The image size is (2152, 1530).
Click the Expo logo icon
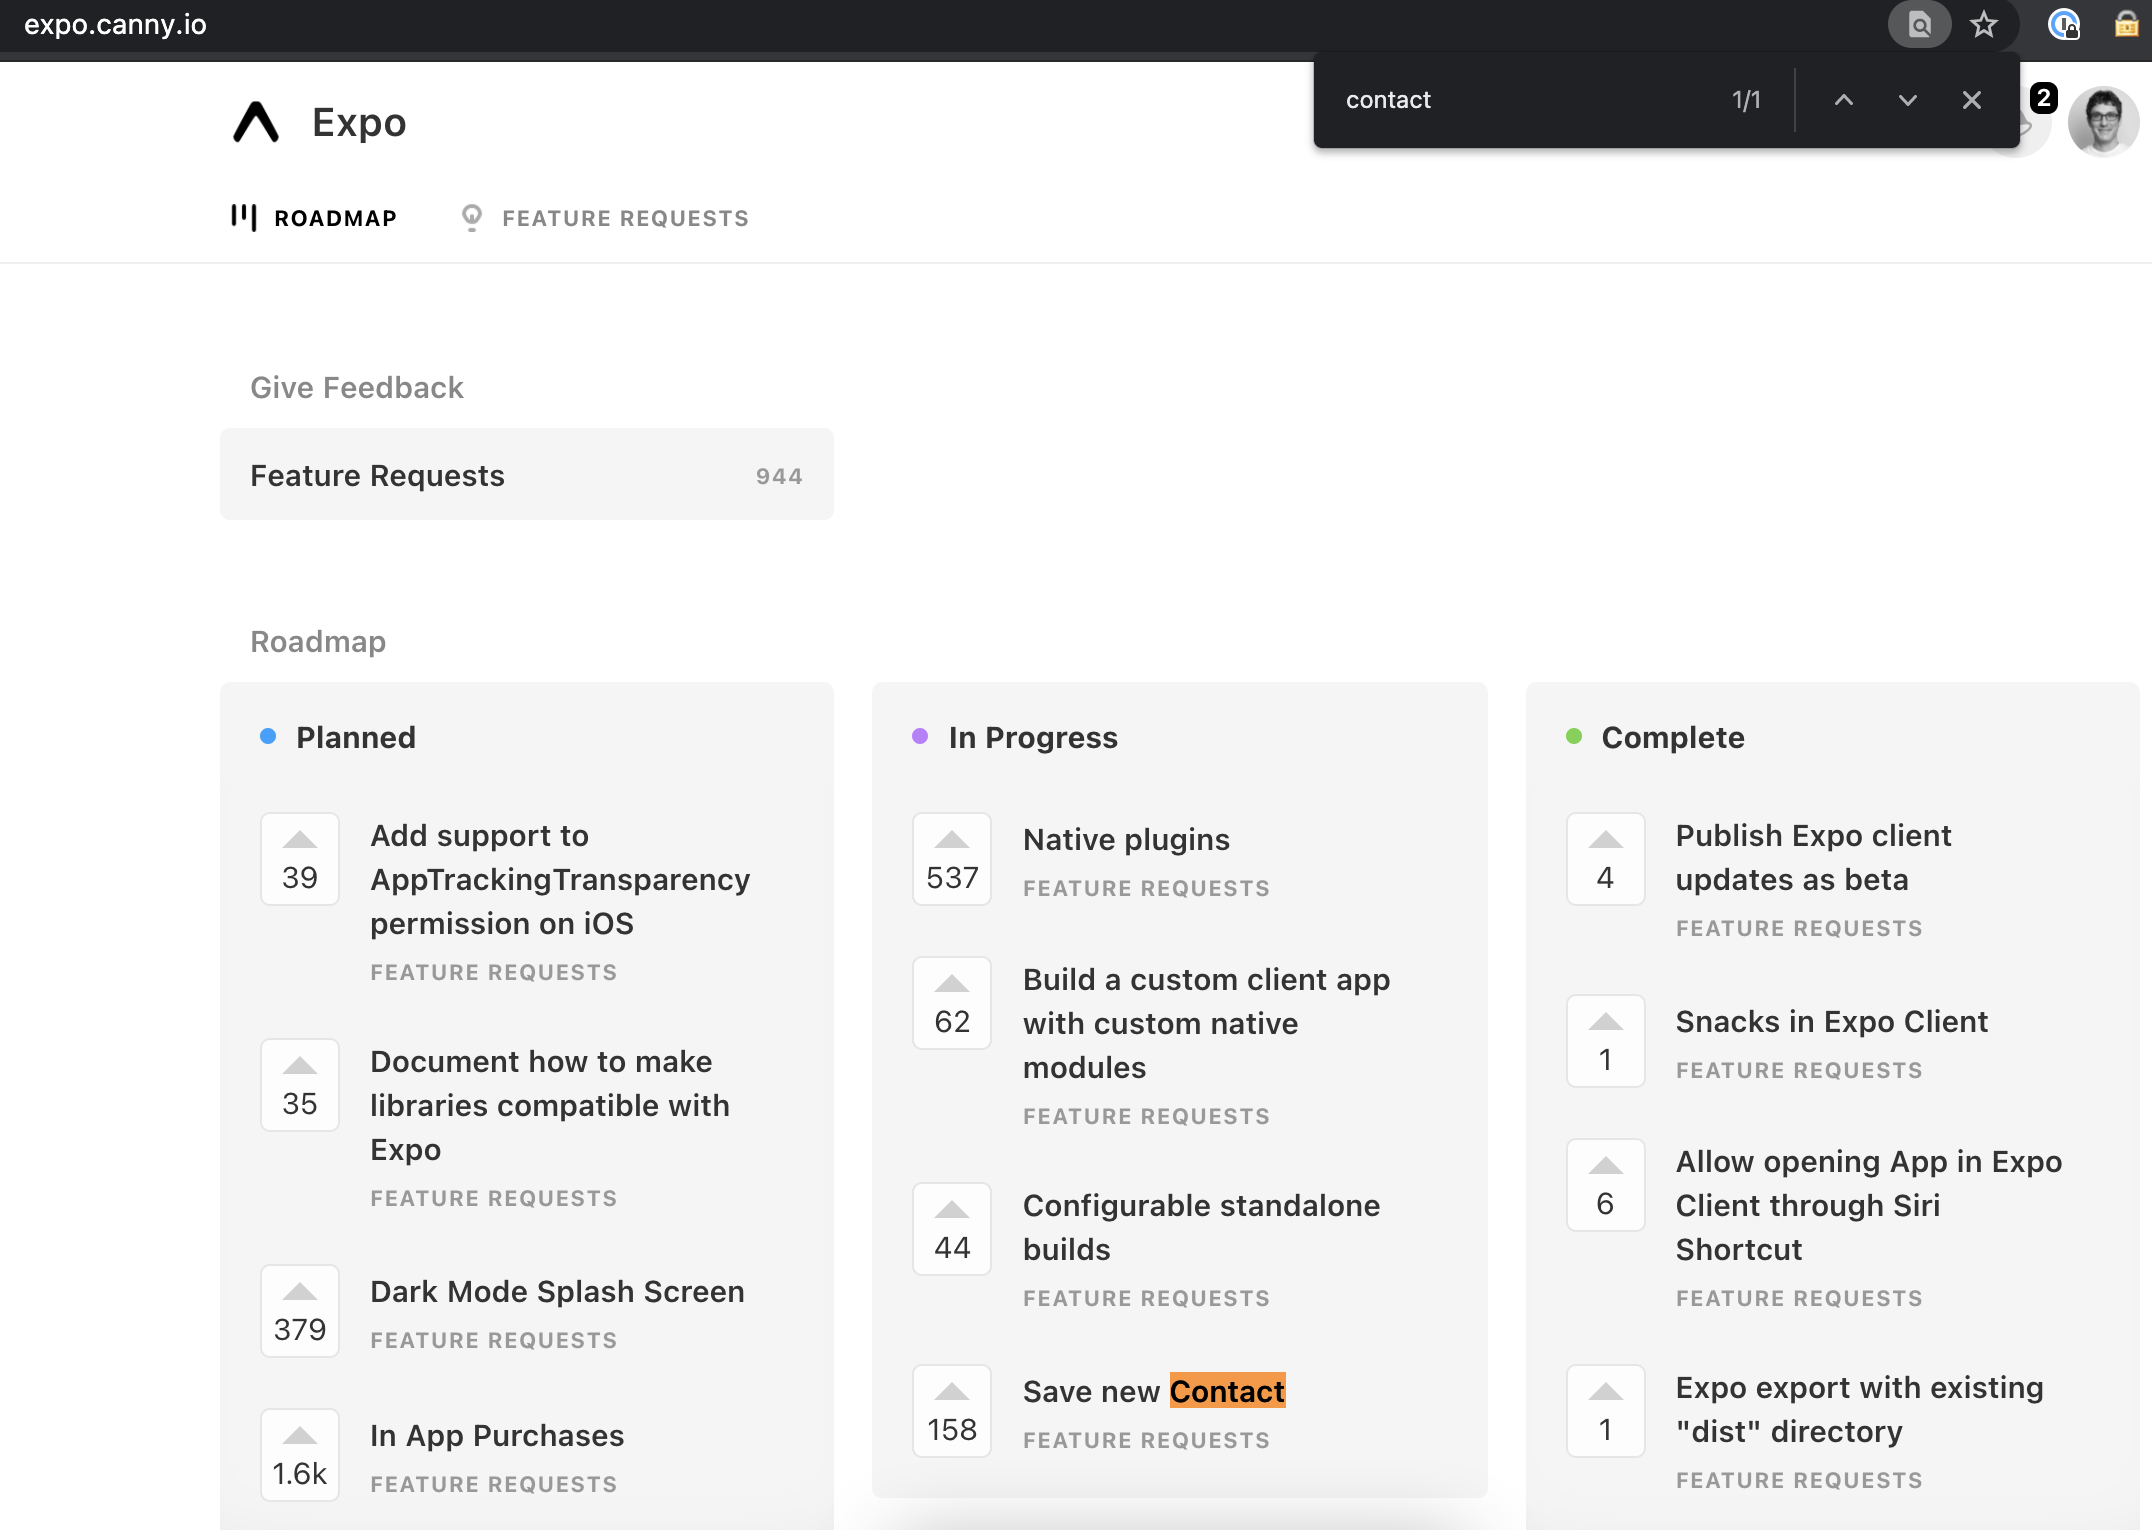[x=256, y=123]
